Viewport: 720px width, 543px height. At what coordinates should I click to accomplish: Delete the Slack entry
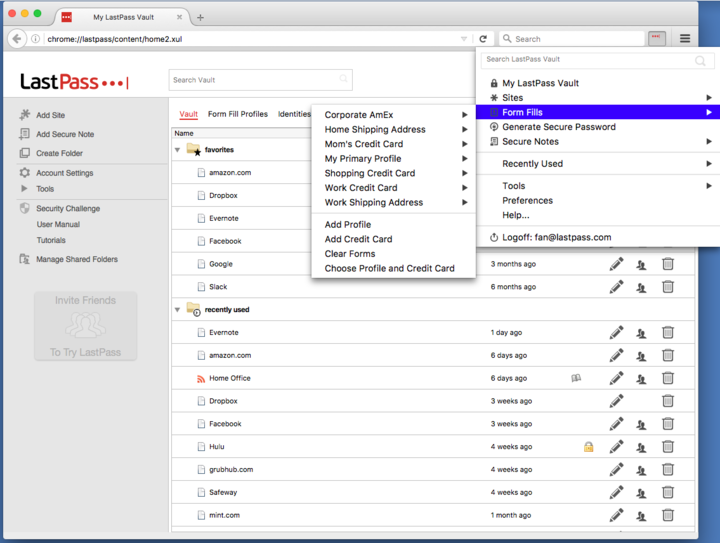(x=668, y=287)
